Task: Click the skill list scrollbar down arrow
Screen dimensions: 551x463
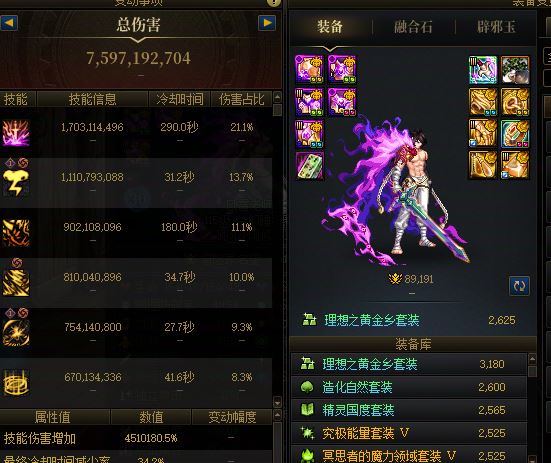Action: click(277, 402)
